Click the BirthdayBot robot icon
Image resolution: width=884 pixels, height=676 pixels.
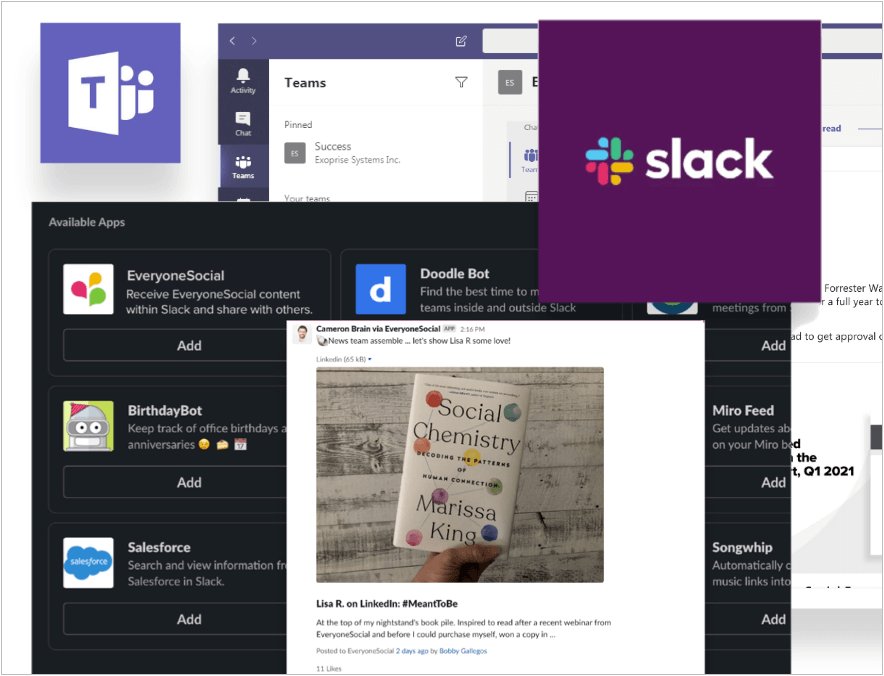click(89, 426)
